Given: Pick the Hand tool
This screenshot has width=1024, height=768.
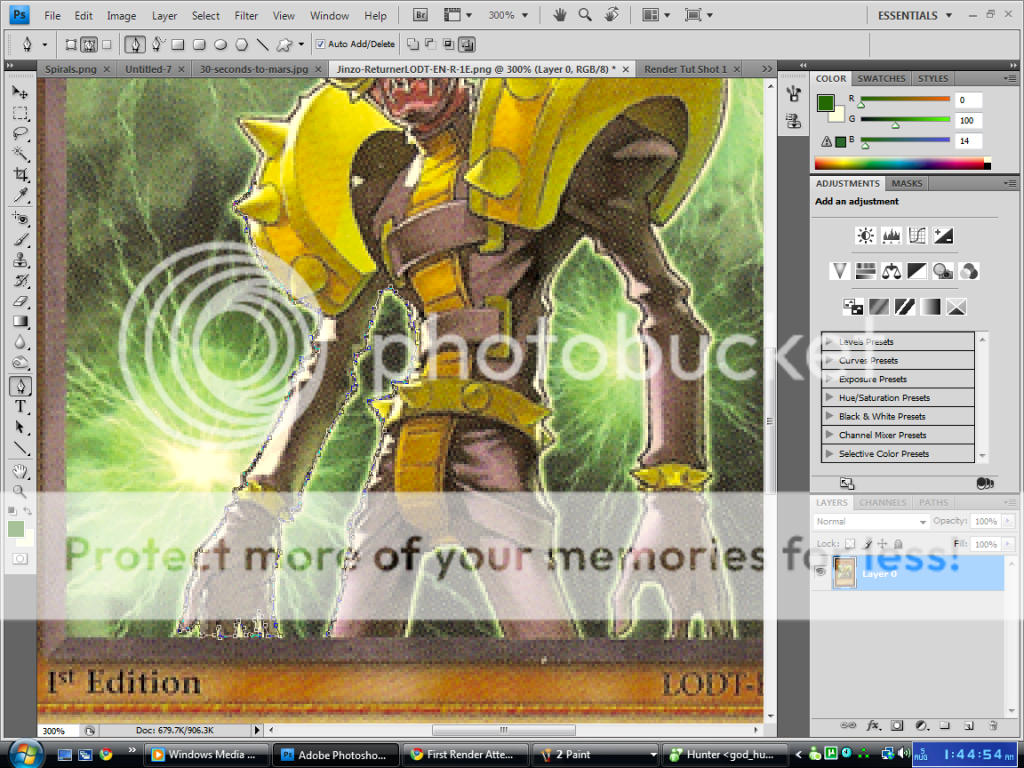Looking at the screenshot, I should 18,471.
